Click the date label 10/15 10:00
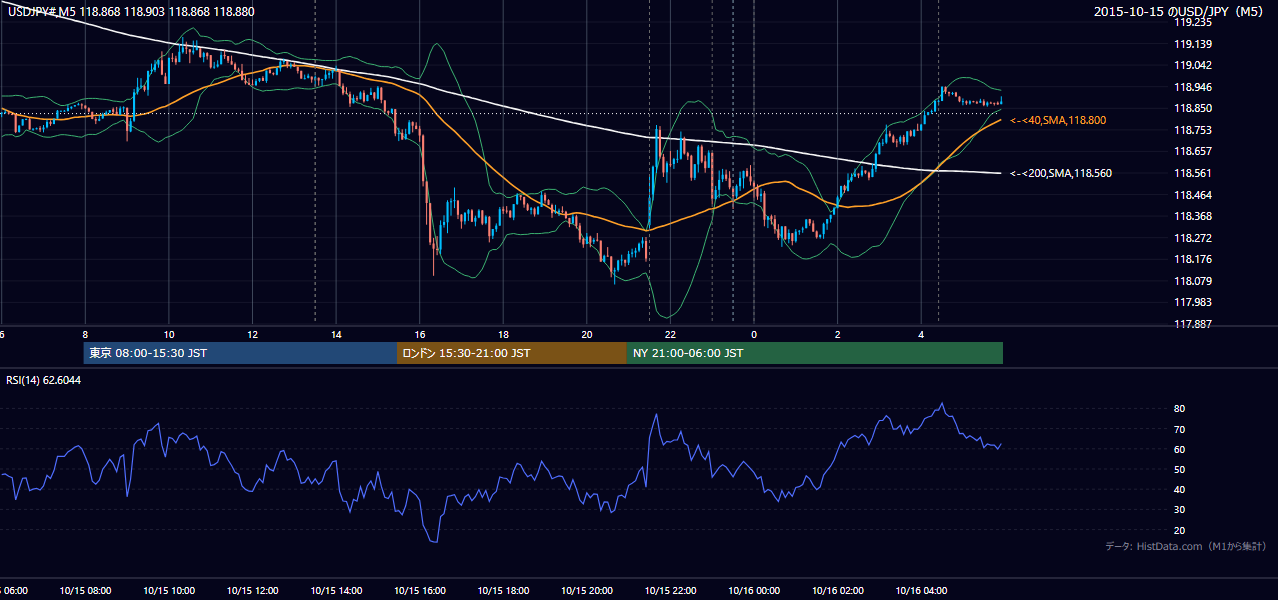Screen dimensions: 1278x600 pos(169,591)
